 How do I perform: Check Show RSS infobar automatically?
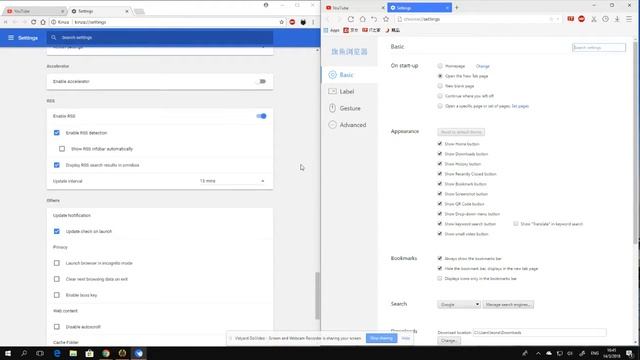click(x=62, y=149)
